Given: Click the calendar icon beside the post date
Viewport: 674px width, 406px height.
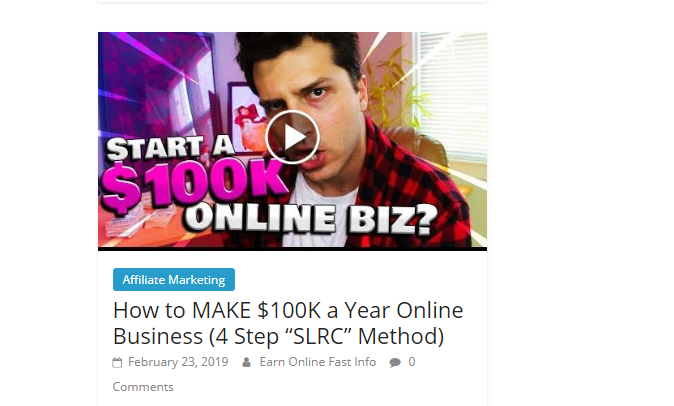Looking at the screenshot, I should [x=117, y=363].
